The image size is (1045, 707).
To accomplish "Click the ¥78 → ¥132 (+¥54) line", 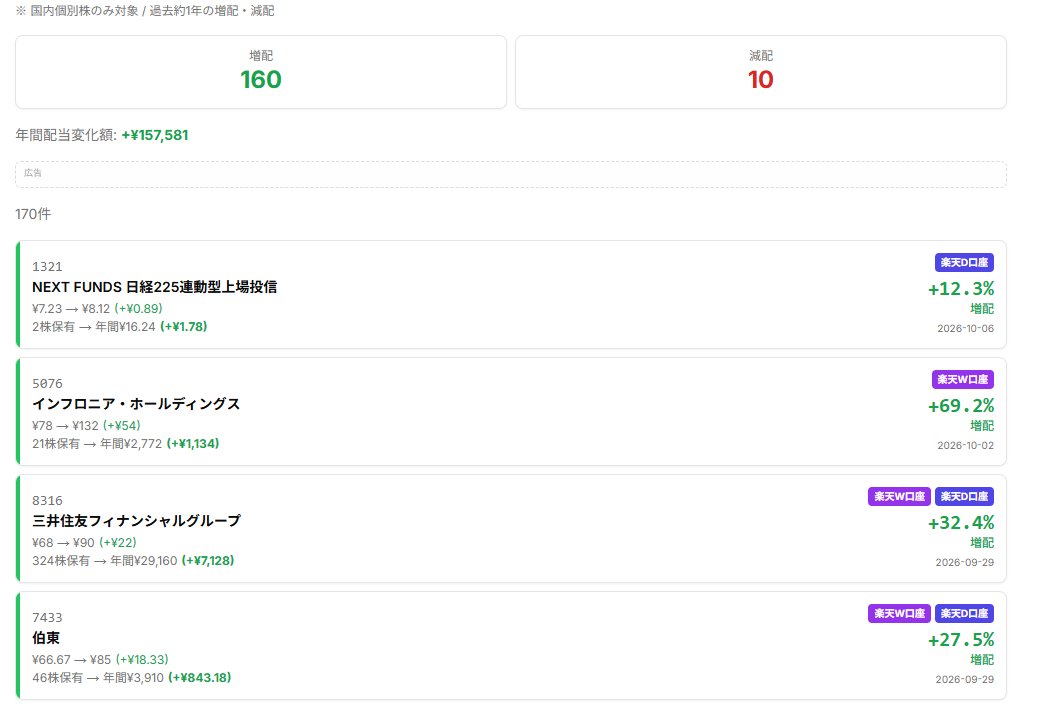I will click(x=86, y=426).
